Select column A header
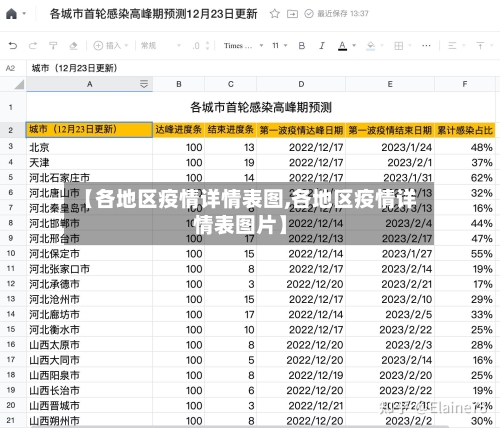Viewport: 500px width, 428px height. coord(90,84)
